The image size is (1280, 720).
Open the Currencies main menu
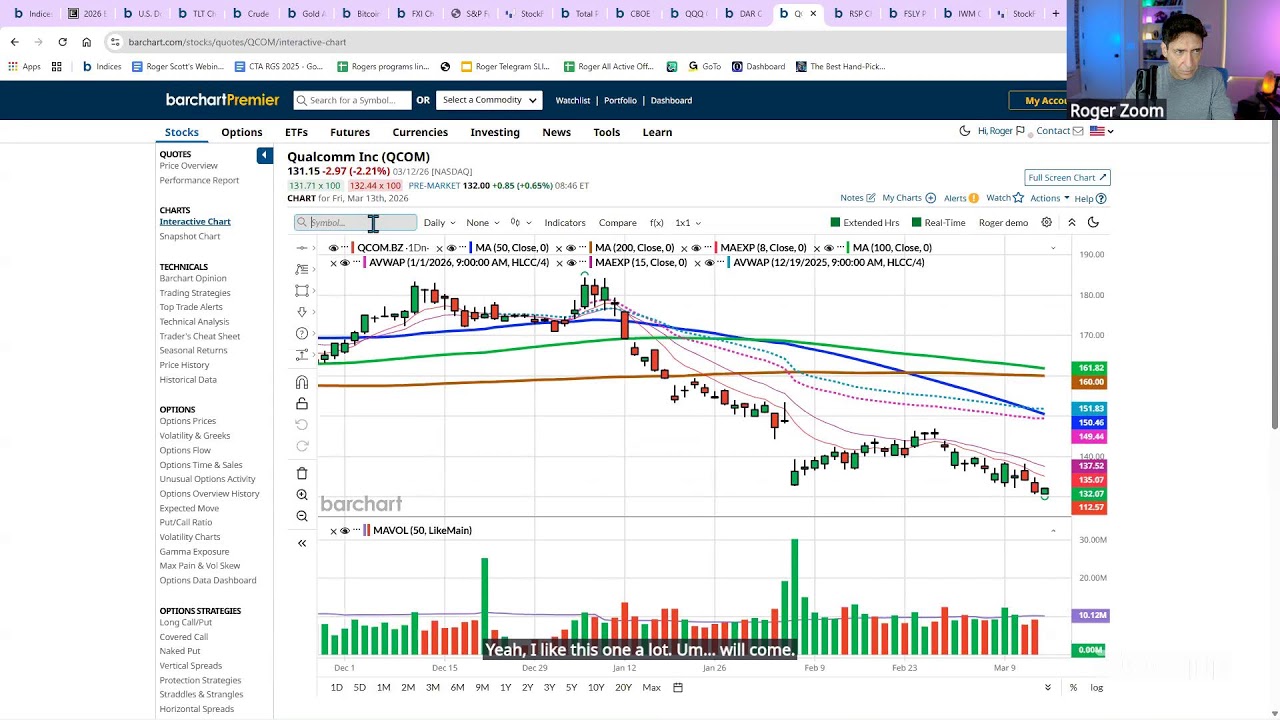420,132
